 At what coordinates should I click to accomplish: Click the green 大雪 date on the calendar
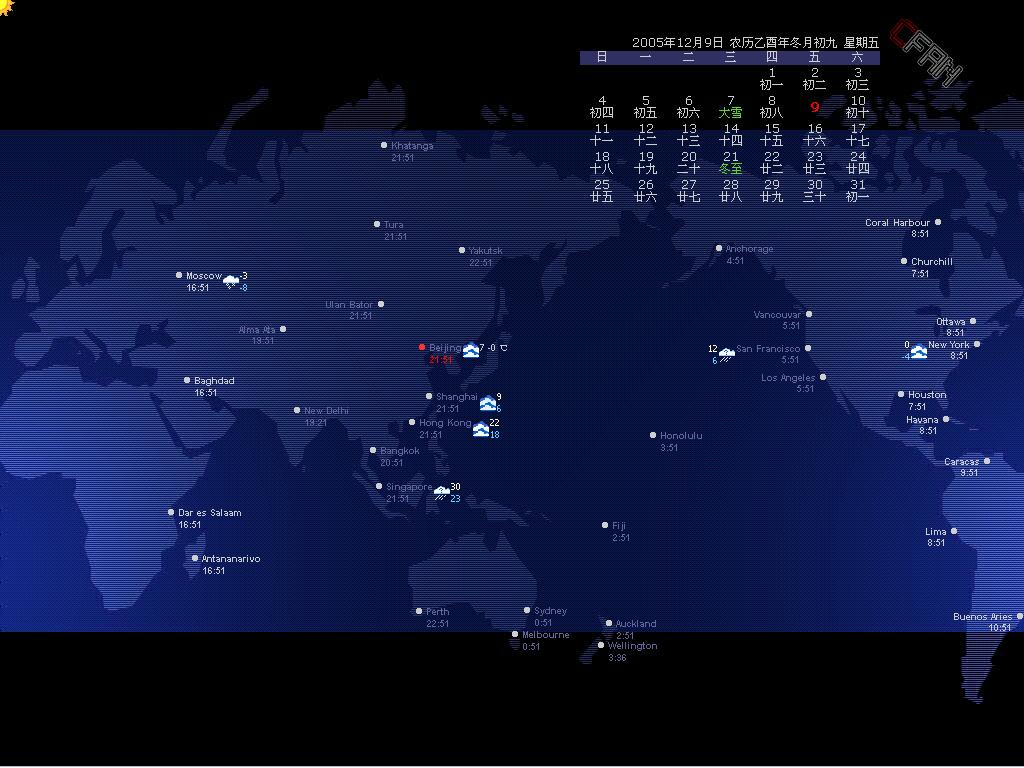click(x=730, y=113)
